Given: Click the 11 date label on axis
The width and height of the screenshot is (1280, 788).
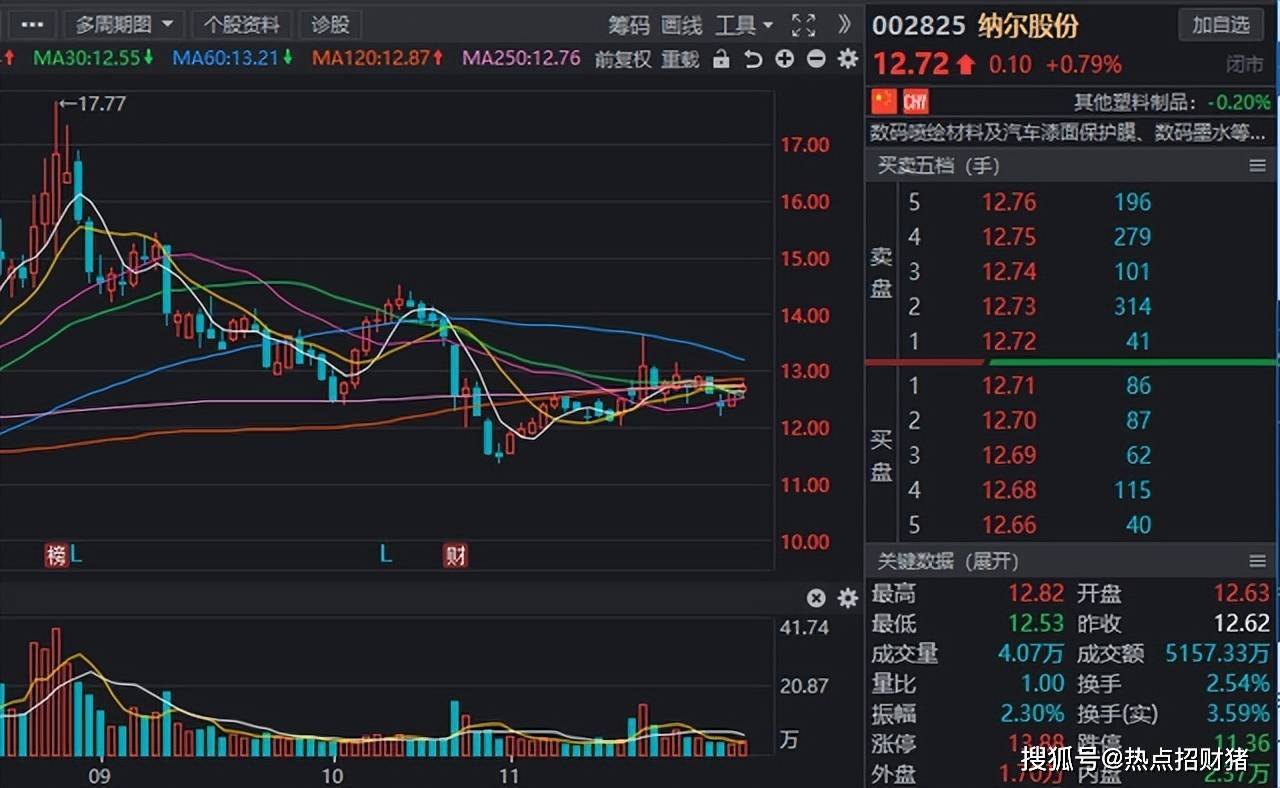Looking at the screenshot, I should pyautogui.click(x=510, y=775).
